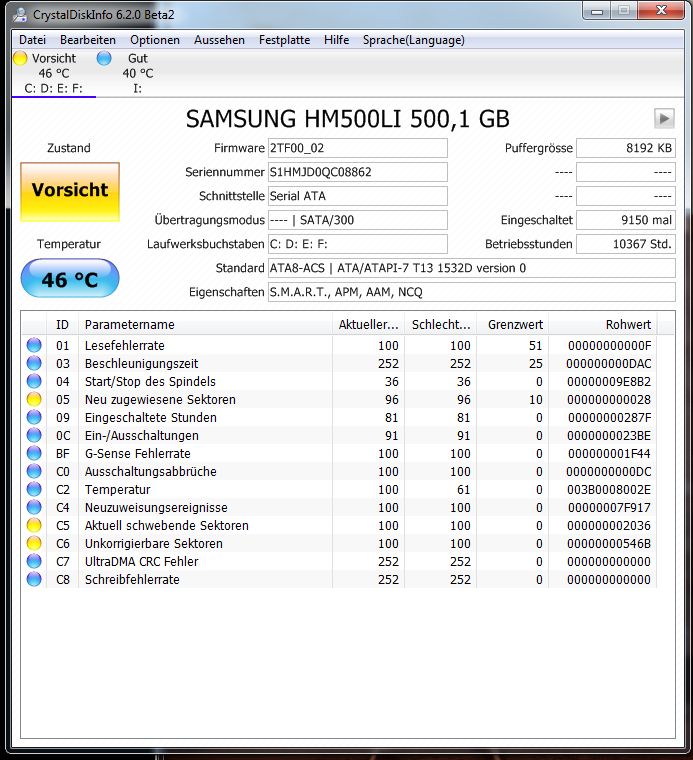Open the Bearbeiten menu
693x760 pixels.
tap(88, 40)
